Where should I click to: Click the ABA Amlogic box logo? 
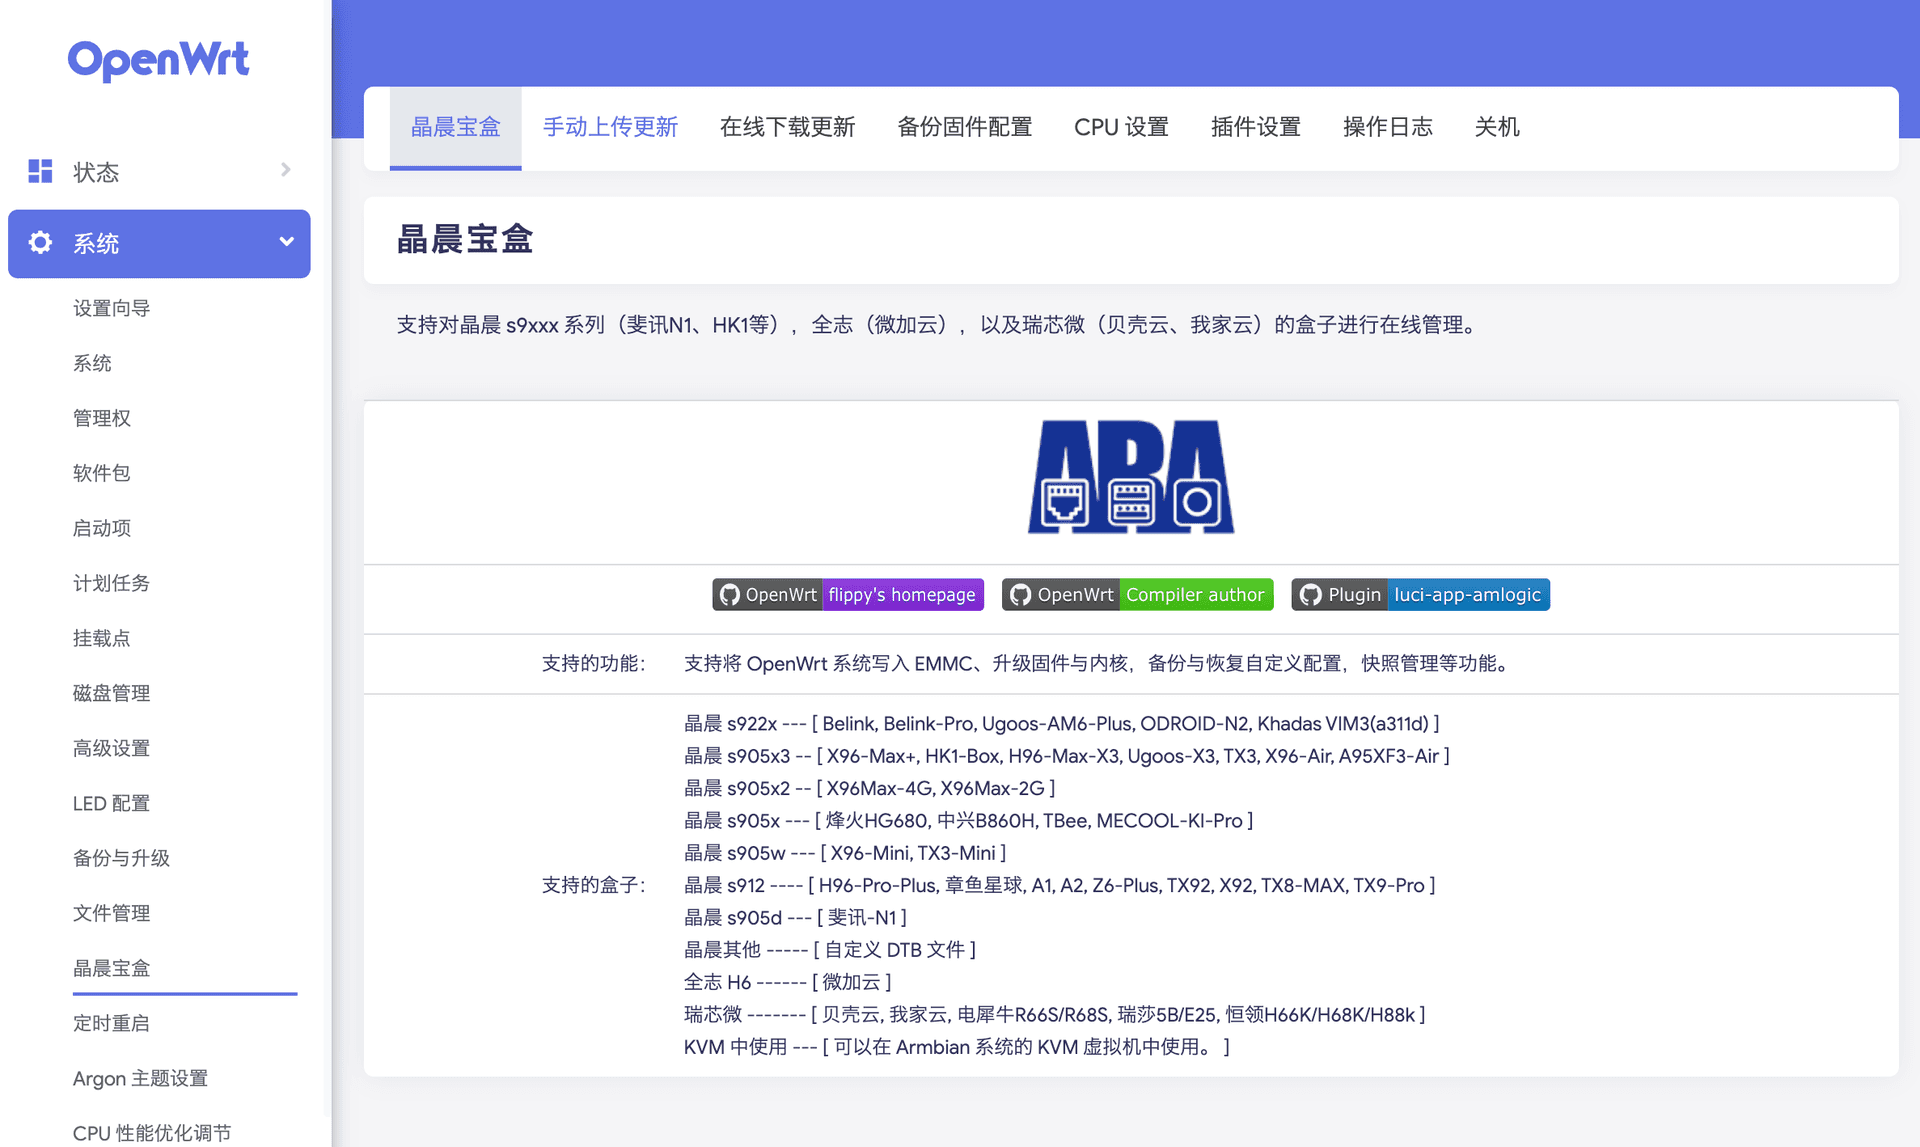pyautogui.click(x=1131, y=477)
